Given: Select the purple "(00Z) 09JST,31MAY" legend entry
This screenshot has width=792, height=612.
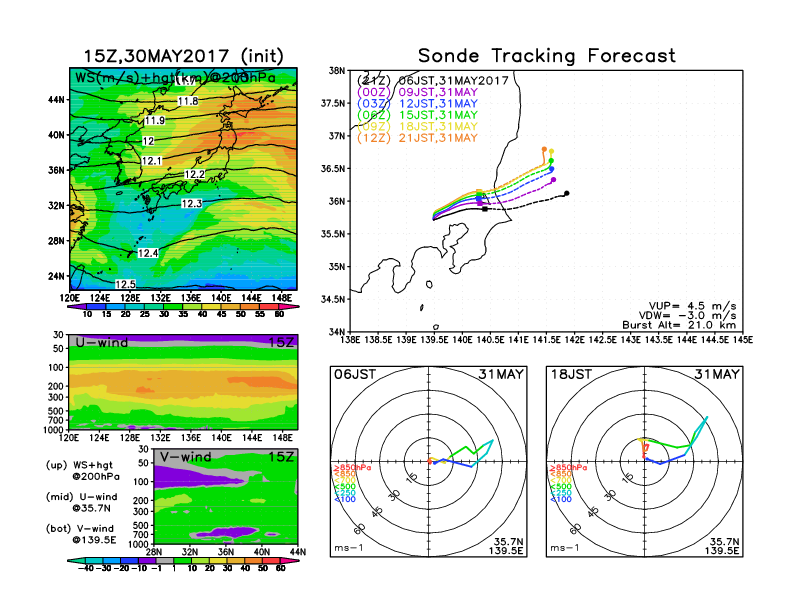Looking at the screenshot, I should (417, 92).
